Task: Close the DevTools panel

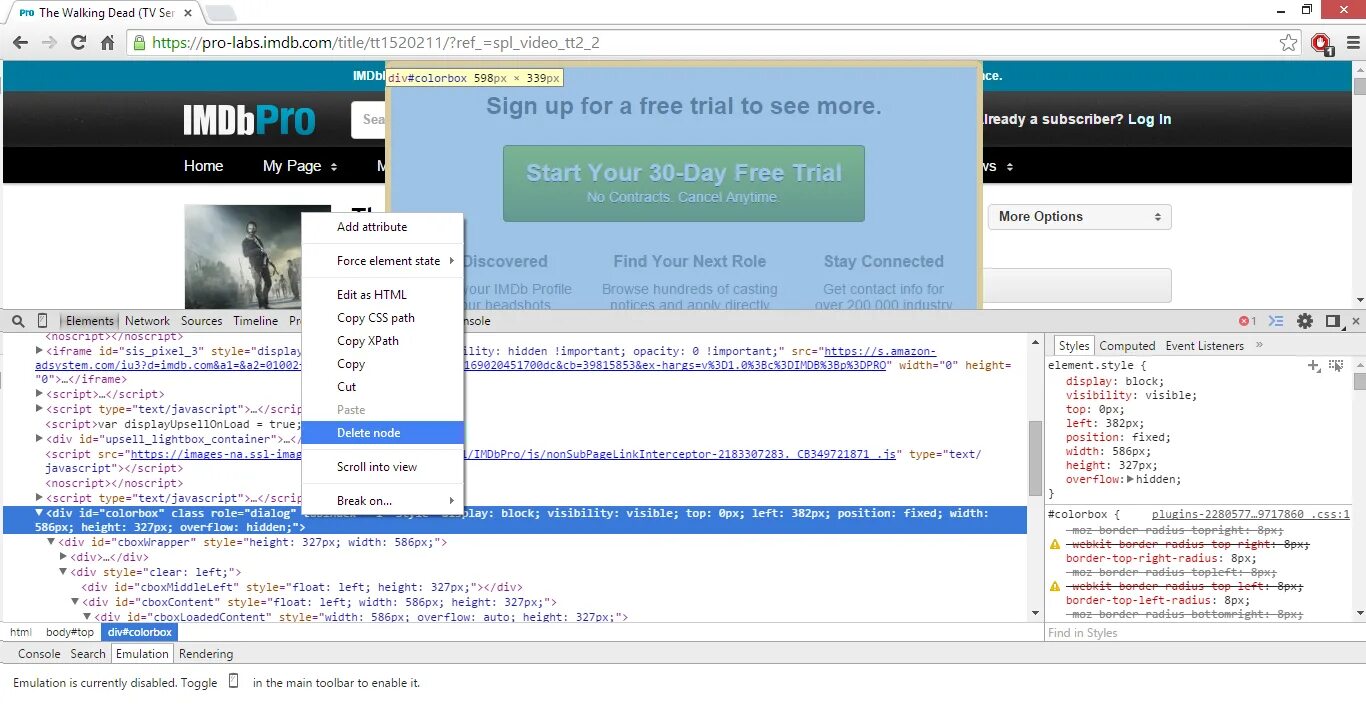Action: click(x=1356, y=321)
